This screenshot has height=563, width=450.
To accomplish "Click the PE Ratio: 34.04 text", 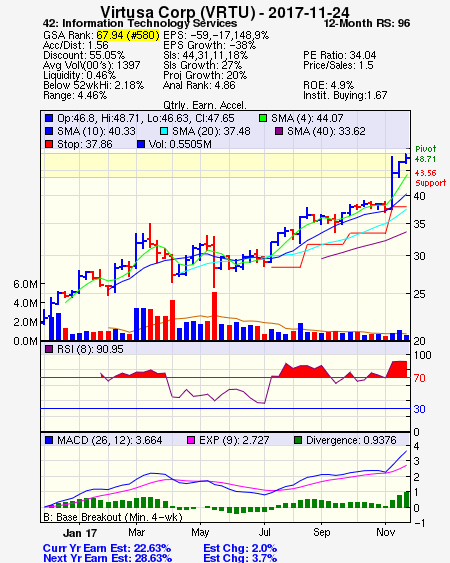I will pyautogui.click(x=339, y=55).
